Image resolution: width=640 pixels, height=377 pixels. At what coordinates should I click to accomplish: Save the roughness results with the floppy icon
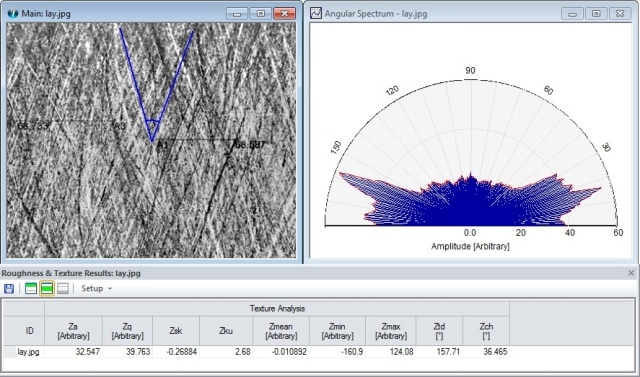tap(9, 288)
